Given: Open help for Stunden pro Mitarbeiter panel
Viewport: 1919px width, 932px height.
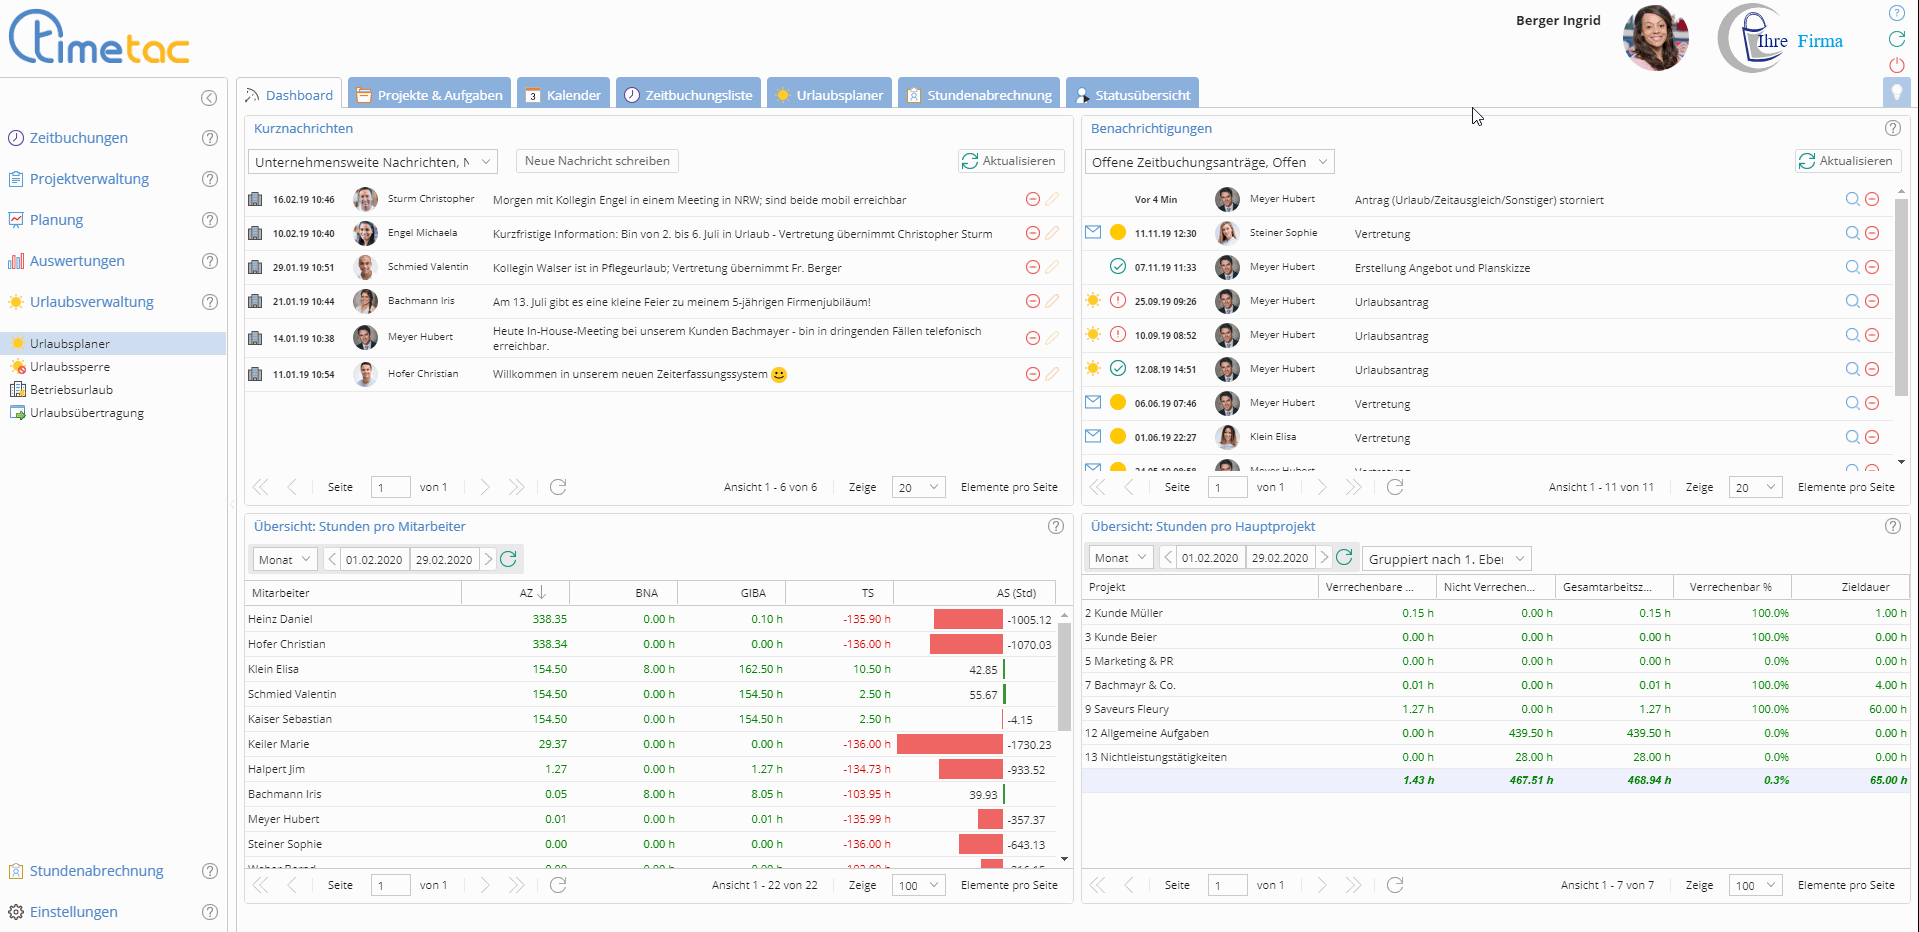Looking at the screenshot, I should pos(1055,526).
